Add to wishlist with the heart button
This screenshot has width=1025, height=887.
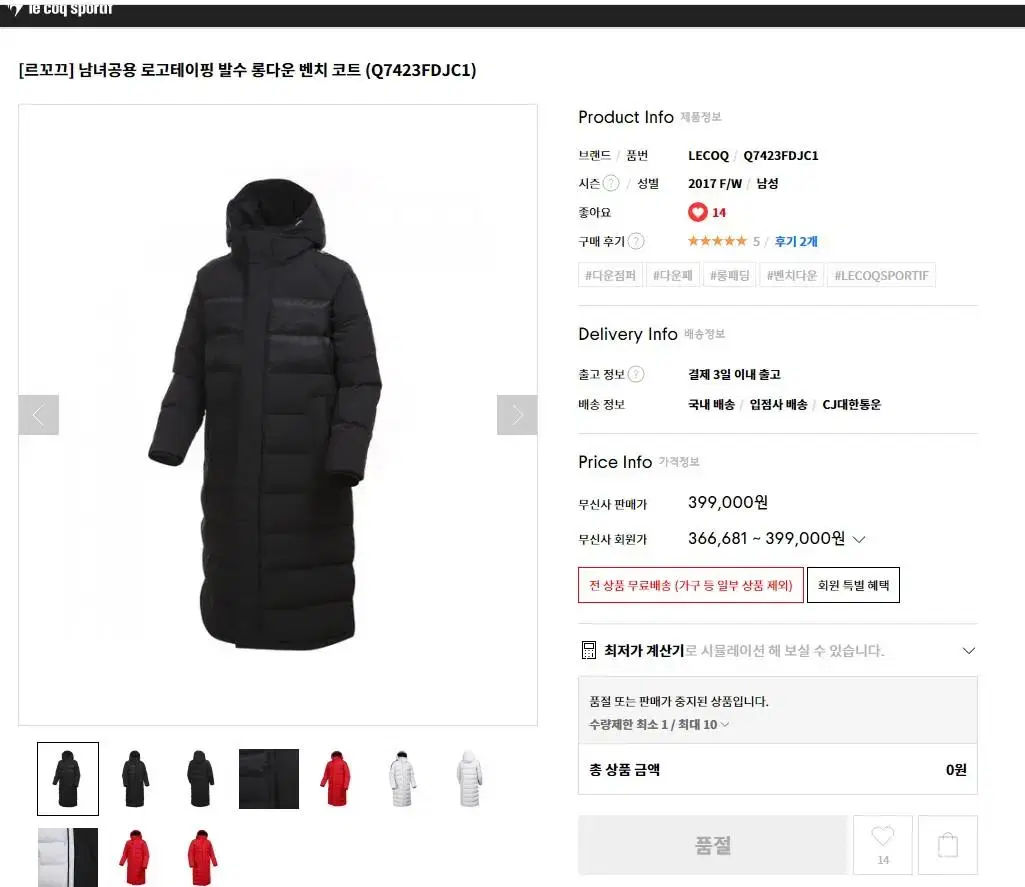pos(882,845)
